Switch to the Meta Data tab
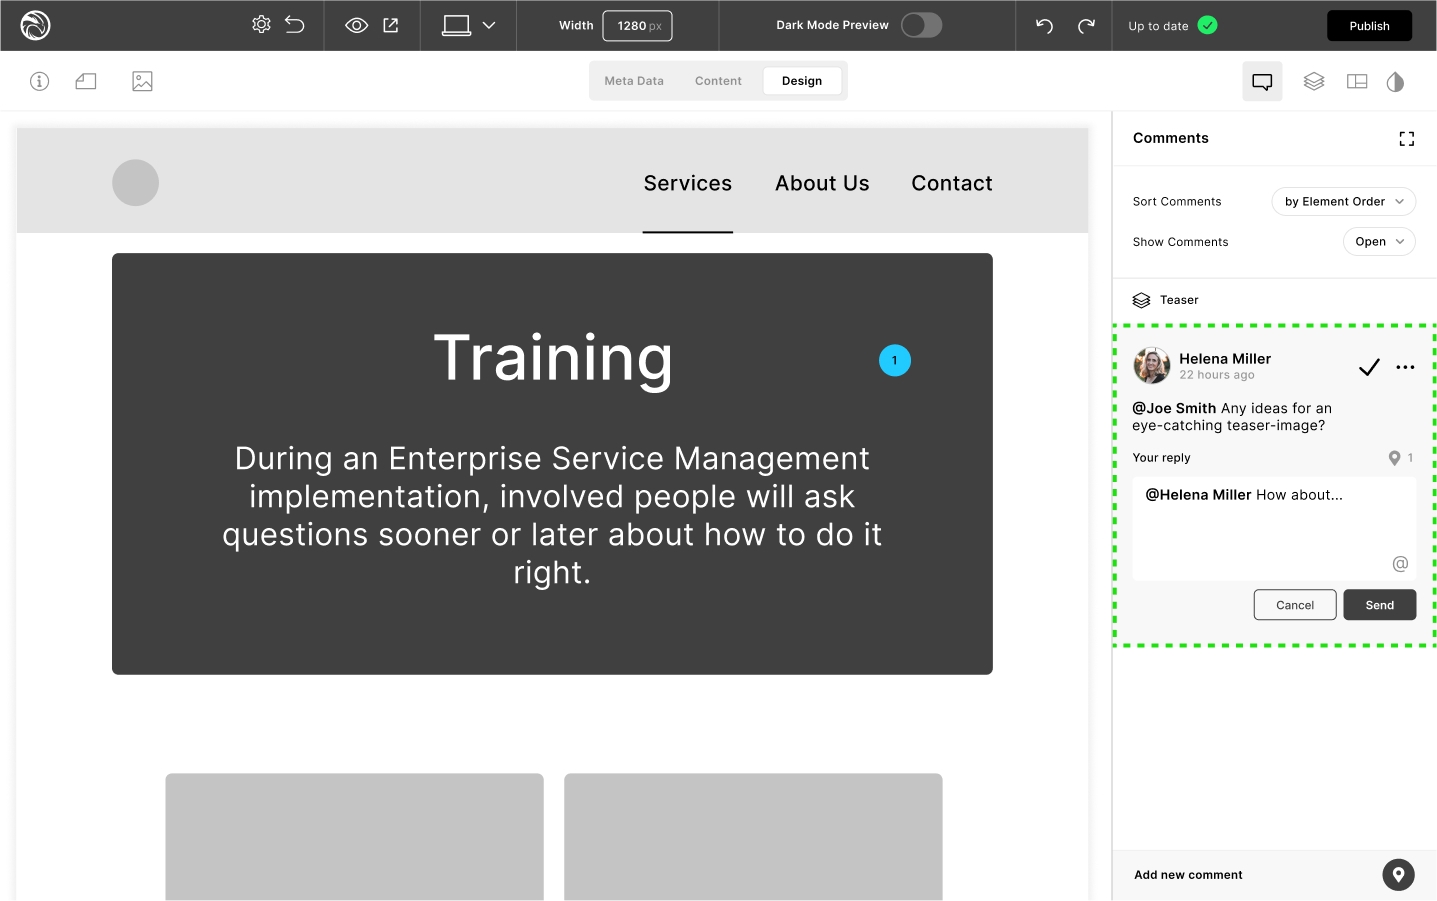This screenshot has width=1437, height=901. click(634, 81)
